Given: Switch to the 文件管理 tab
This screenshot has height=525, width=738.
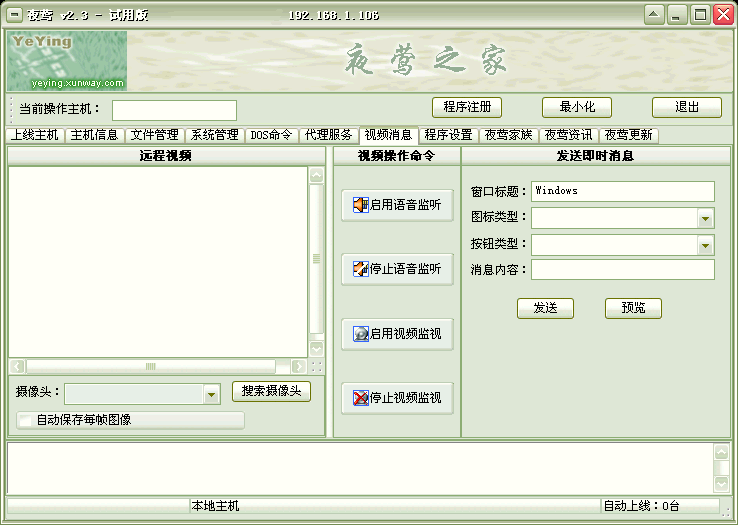Looking at the screenshot, I should (154, 135).
